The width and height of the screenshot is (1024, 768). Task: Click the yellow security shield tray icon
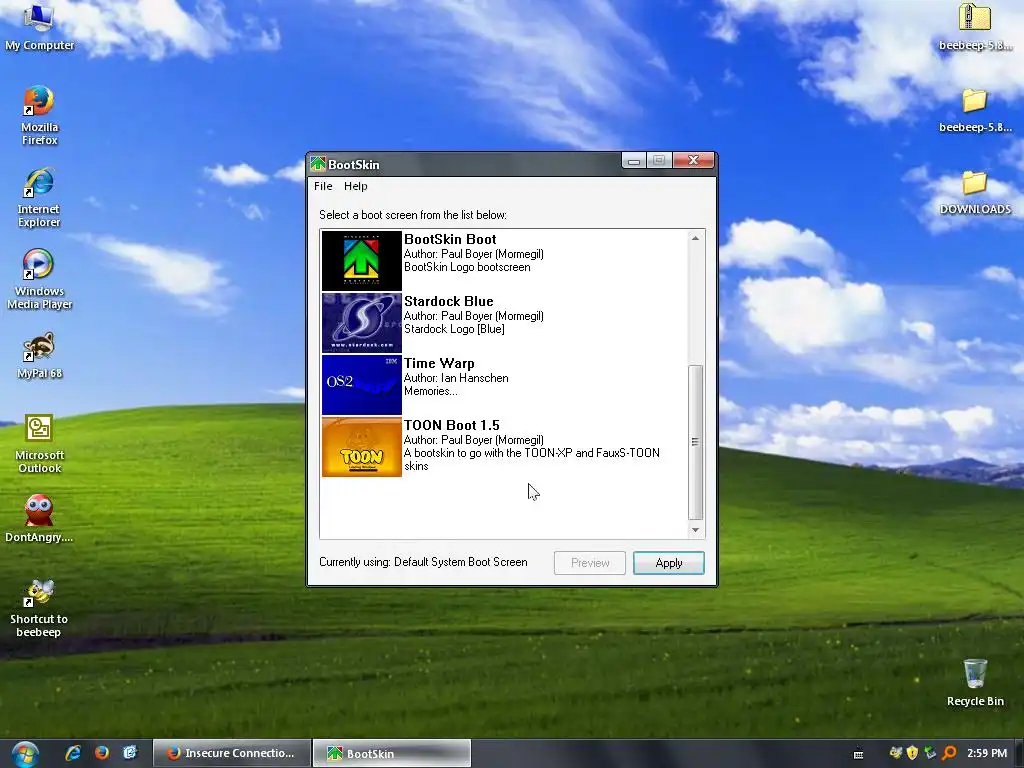(x=912, y=753)
